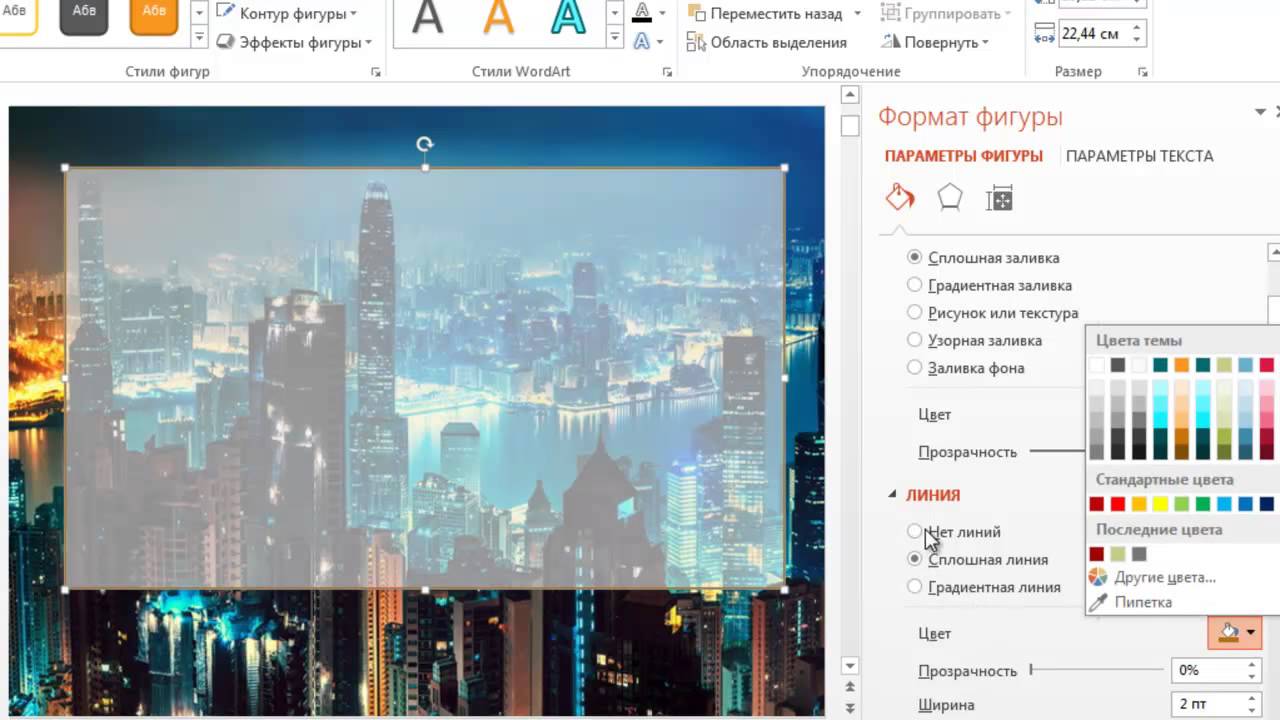Collapse the ЛИНИЯ section triangle
This screenshot has width=1280, height=720.
click(892, 494)
